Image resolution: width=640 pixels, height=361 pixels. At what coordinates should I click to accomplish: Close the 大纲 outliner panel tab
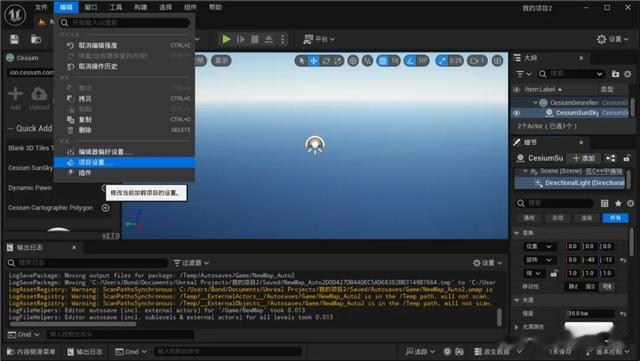(x=581, y=58)
